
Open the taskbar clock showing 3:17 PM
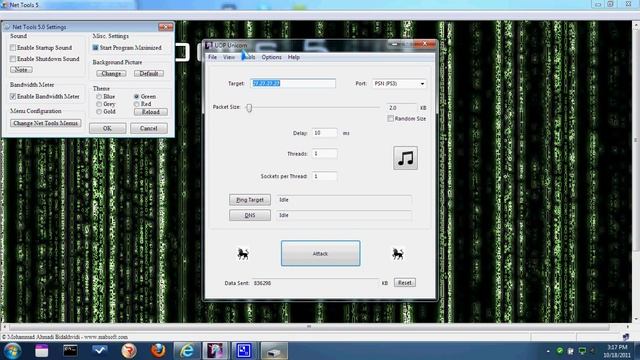(617, 351)
